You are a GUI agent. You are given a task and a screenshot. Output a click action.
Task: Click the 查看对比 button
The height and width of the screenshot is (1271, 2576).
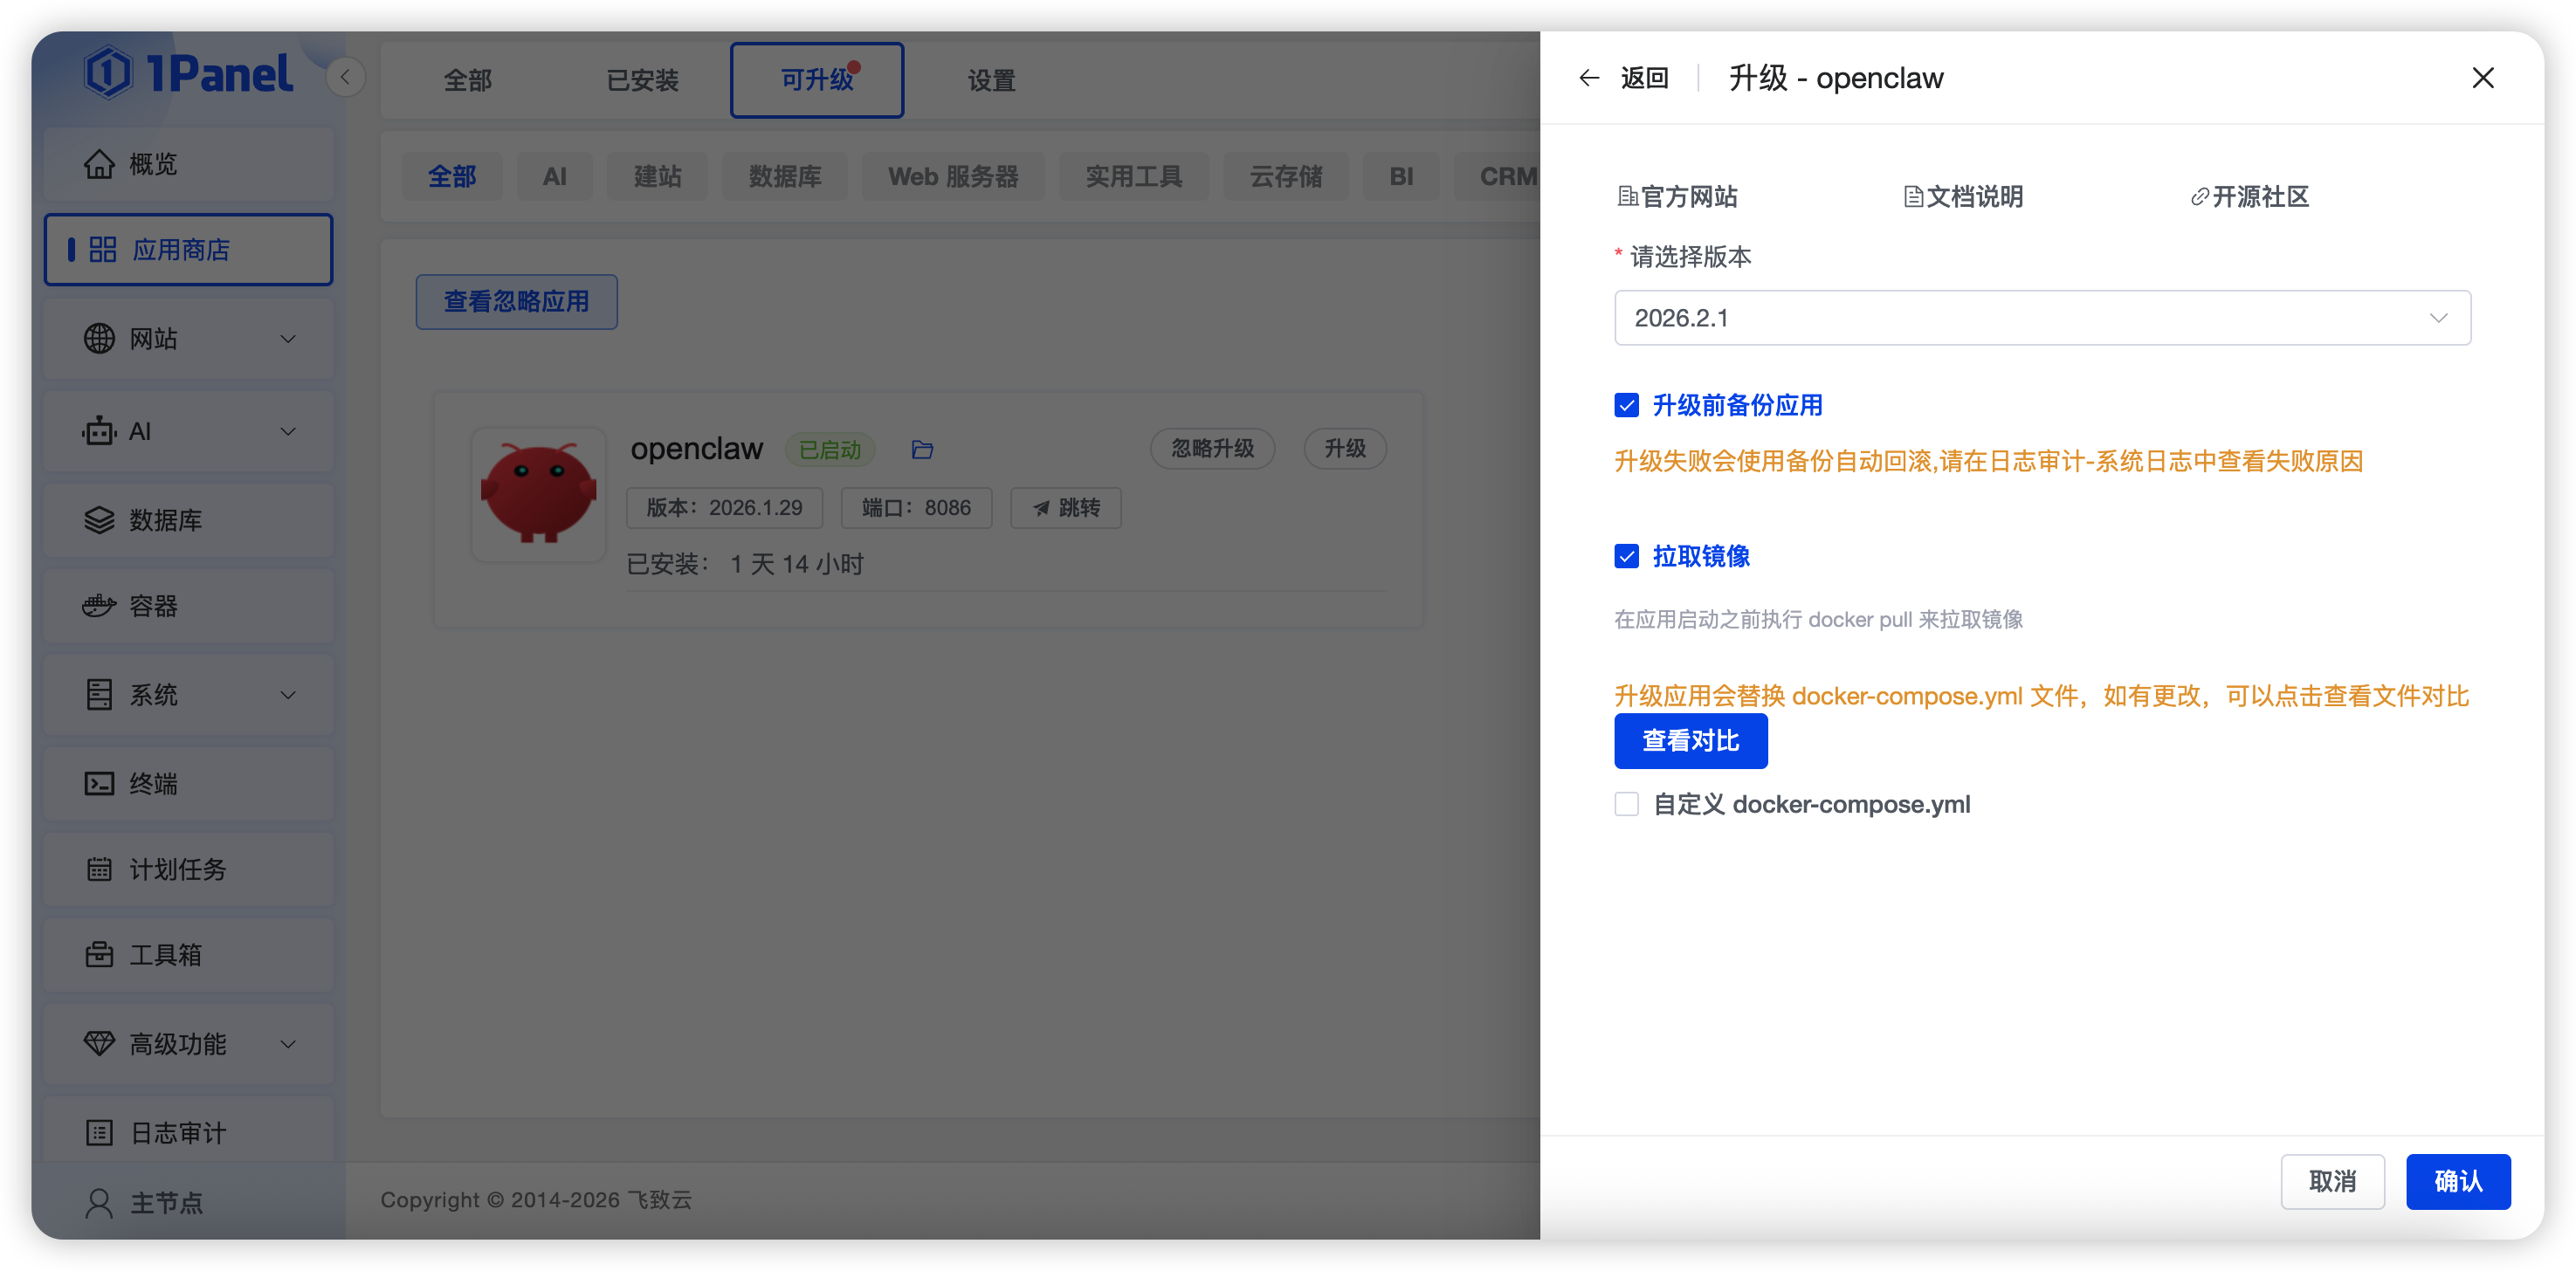pyautogui.click(x=1690, y=741)
